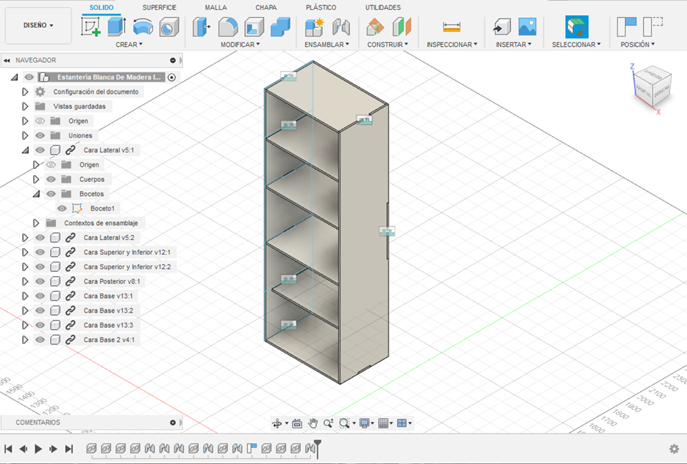Play the timeline

tap(38, 449)
